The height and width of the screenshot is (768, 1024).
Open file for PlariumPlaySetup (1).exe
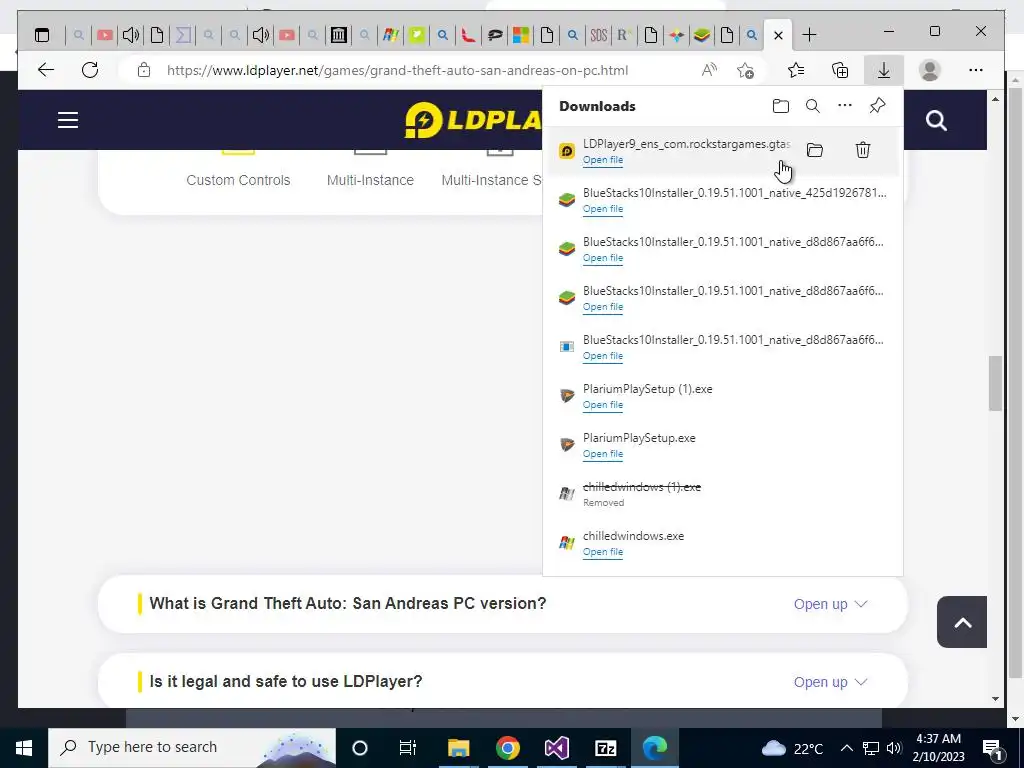coord(603,405)
